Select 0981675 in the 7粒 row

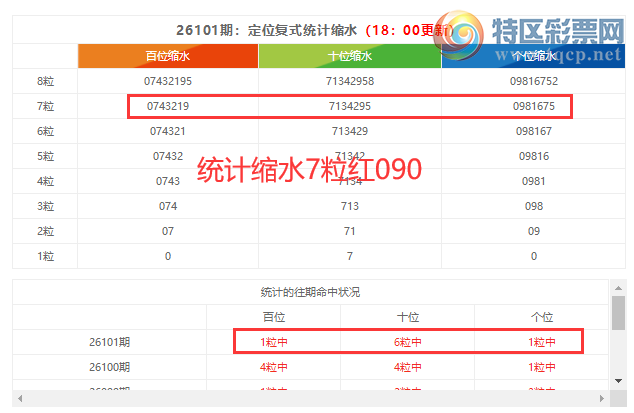point(531,106)
